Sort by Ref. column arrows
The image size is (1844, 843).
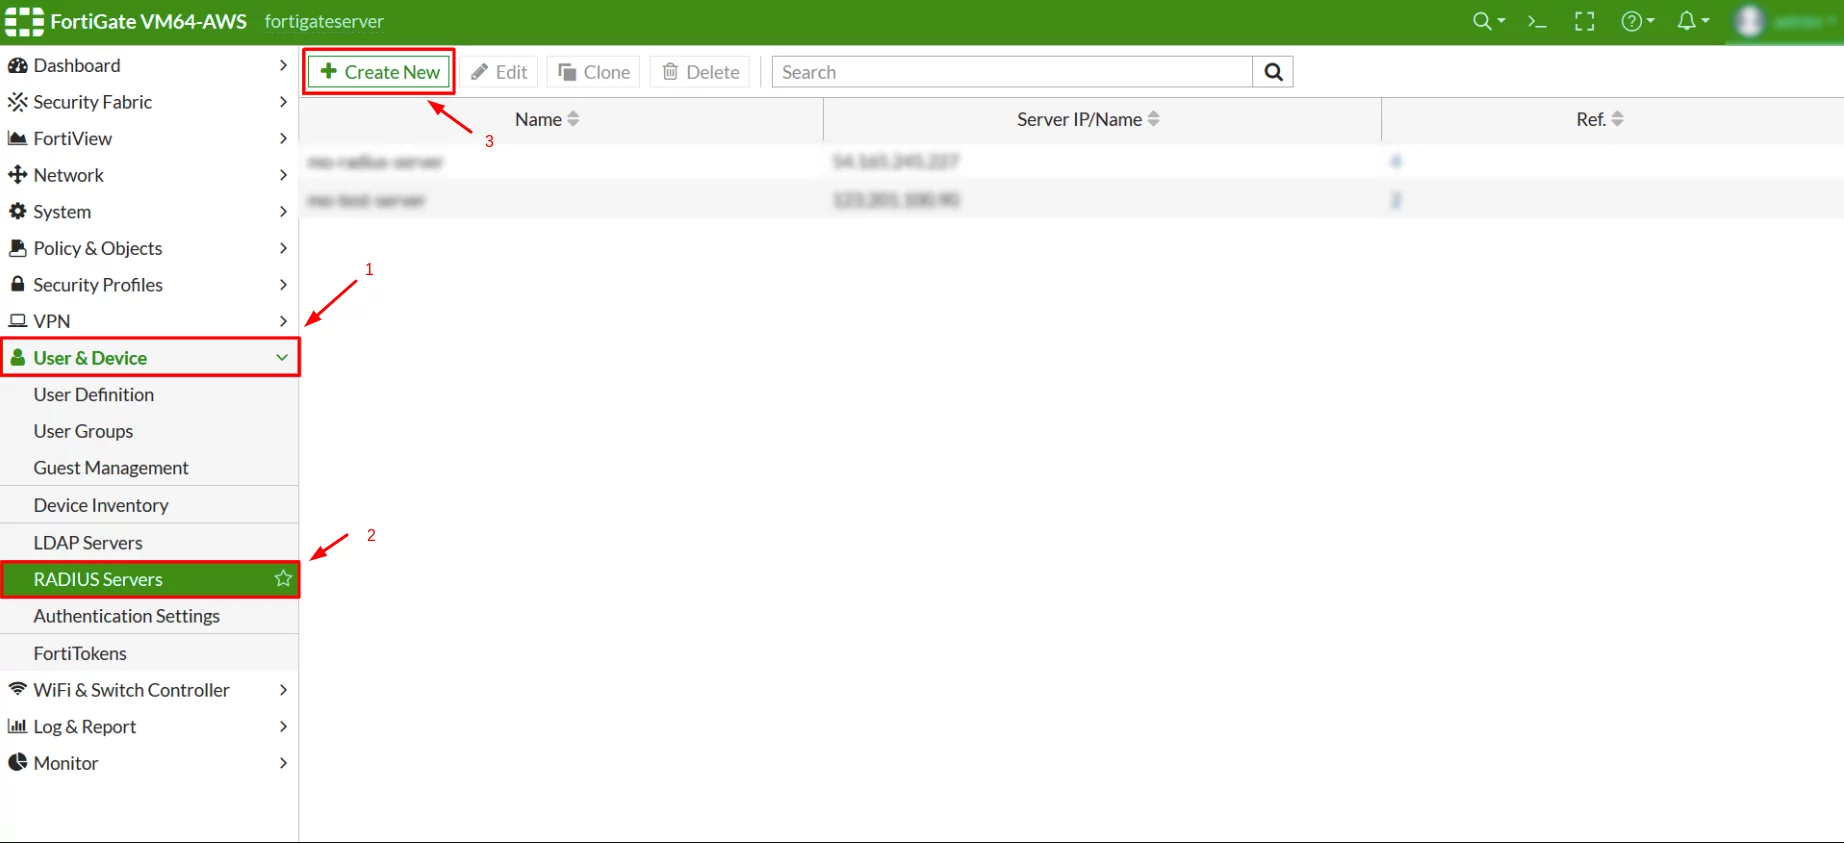pyautogui.click(x=1617, y=119)
